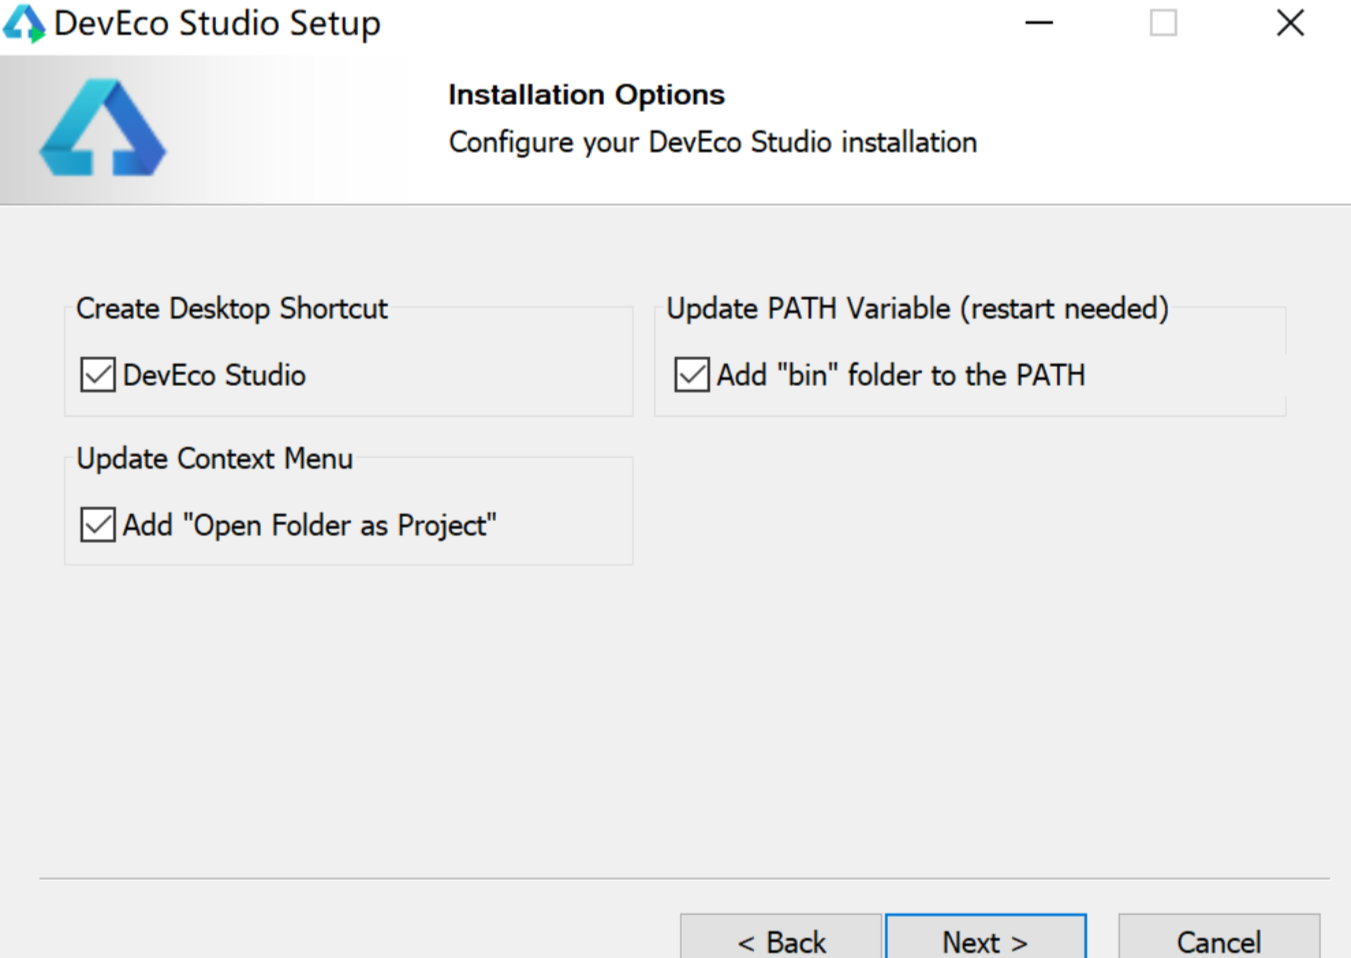Close the DevEco Studio Setup window

click(x=1290, y=23)
